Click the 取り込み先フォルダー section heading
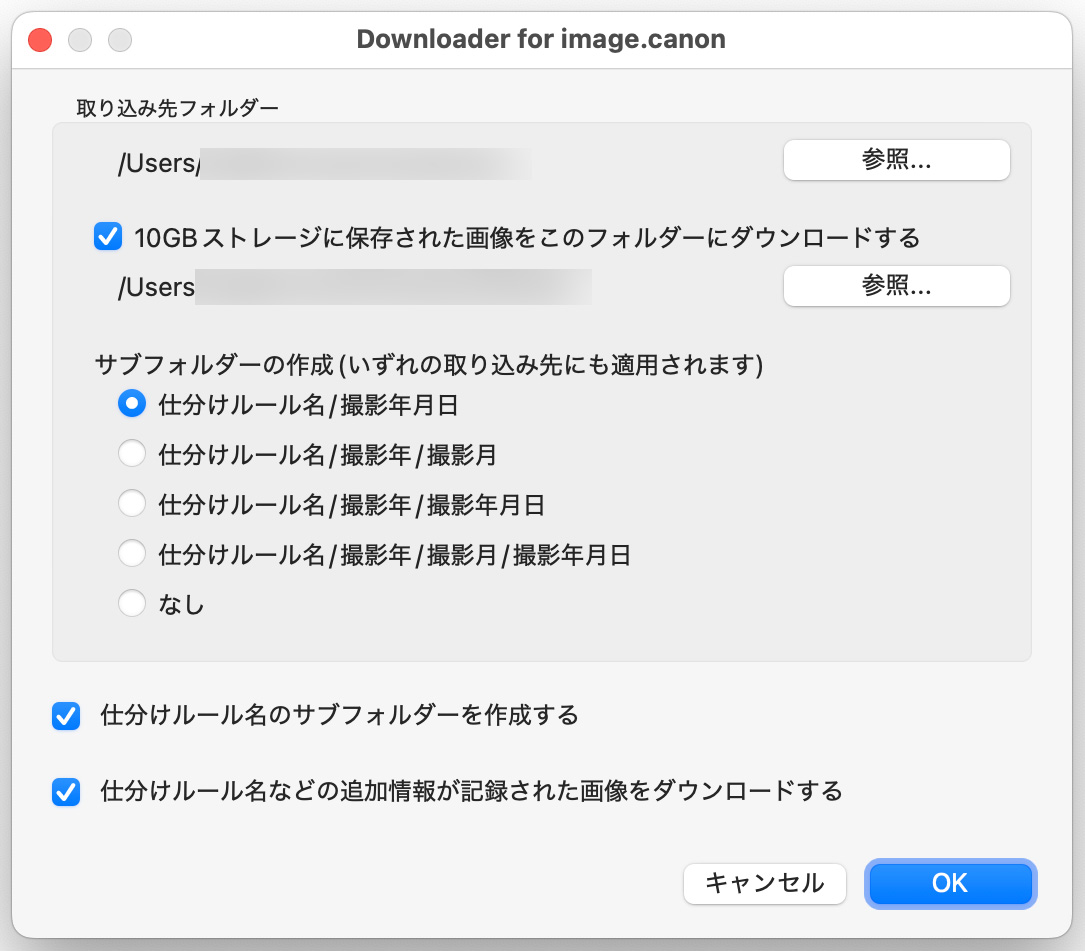This screenshot has width=1085, height=951. coord(177,107)
